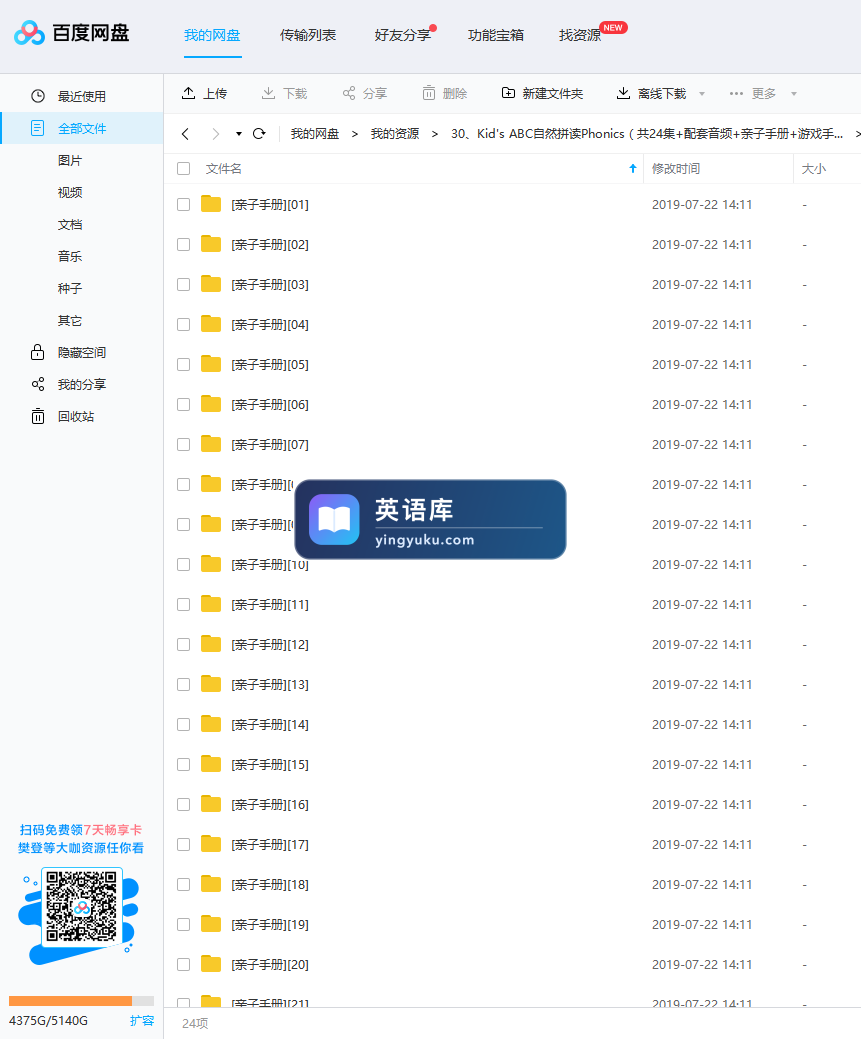Switch to 传输列表 tab
Image resolution: width=861 pixels, height=1039 pixels.
308,35
